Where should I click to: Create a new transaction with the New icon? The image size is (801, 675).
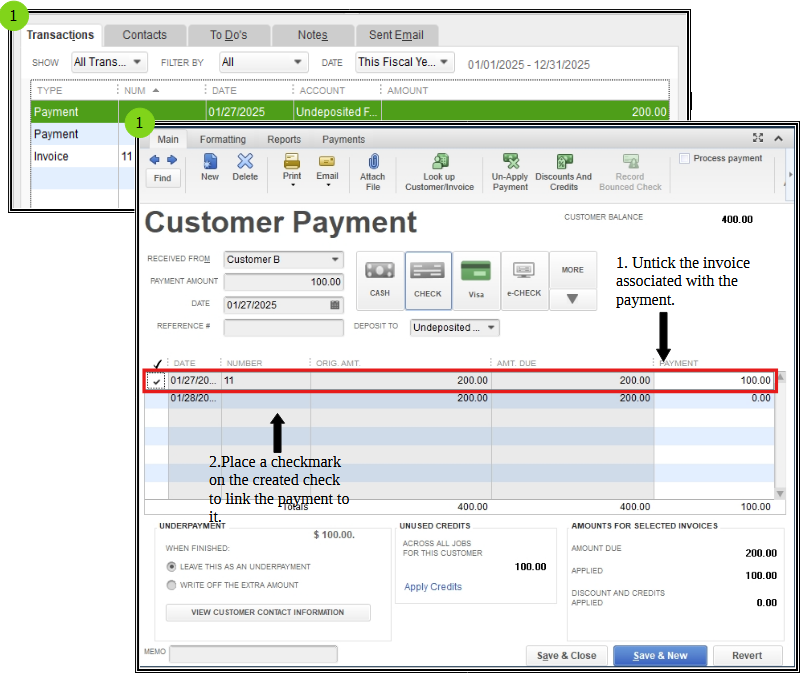point(209,168)
